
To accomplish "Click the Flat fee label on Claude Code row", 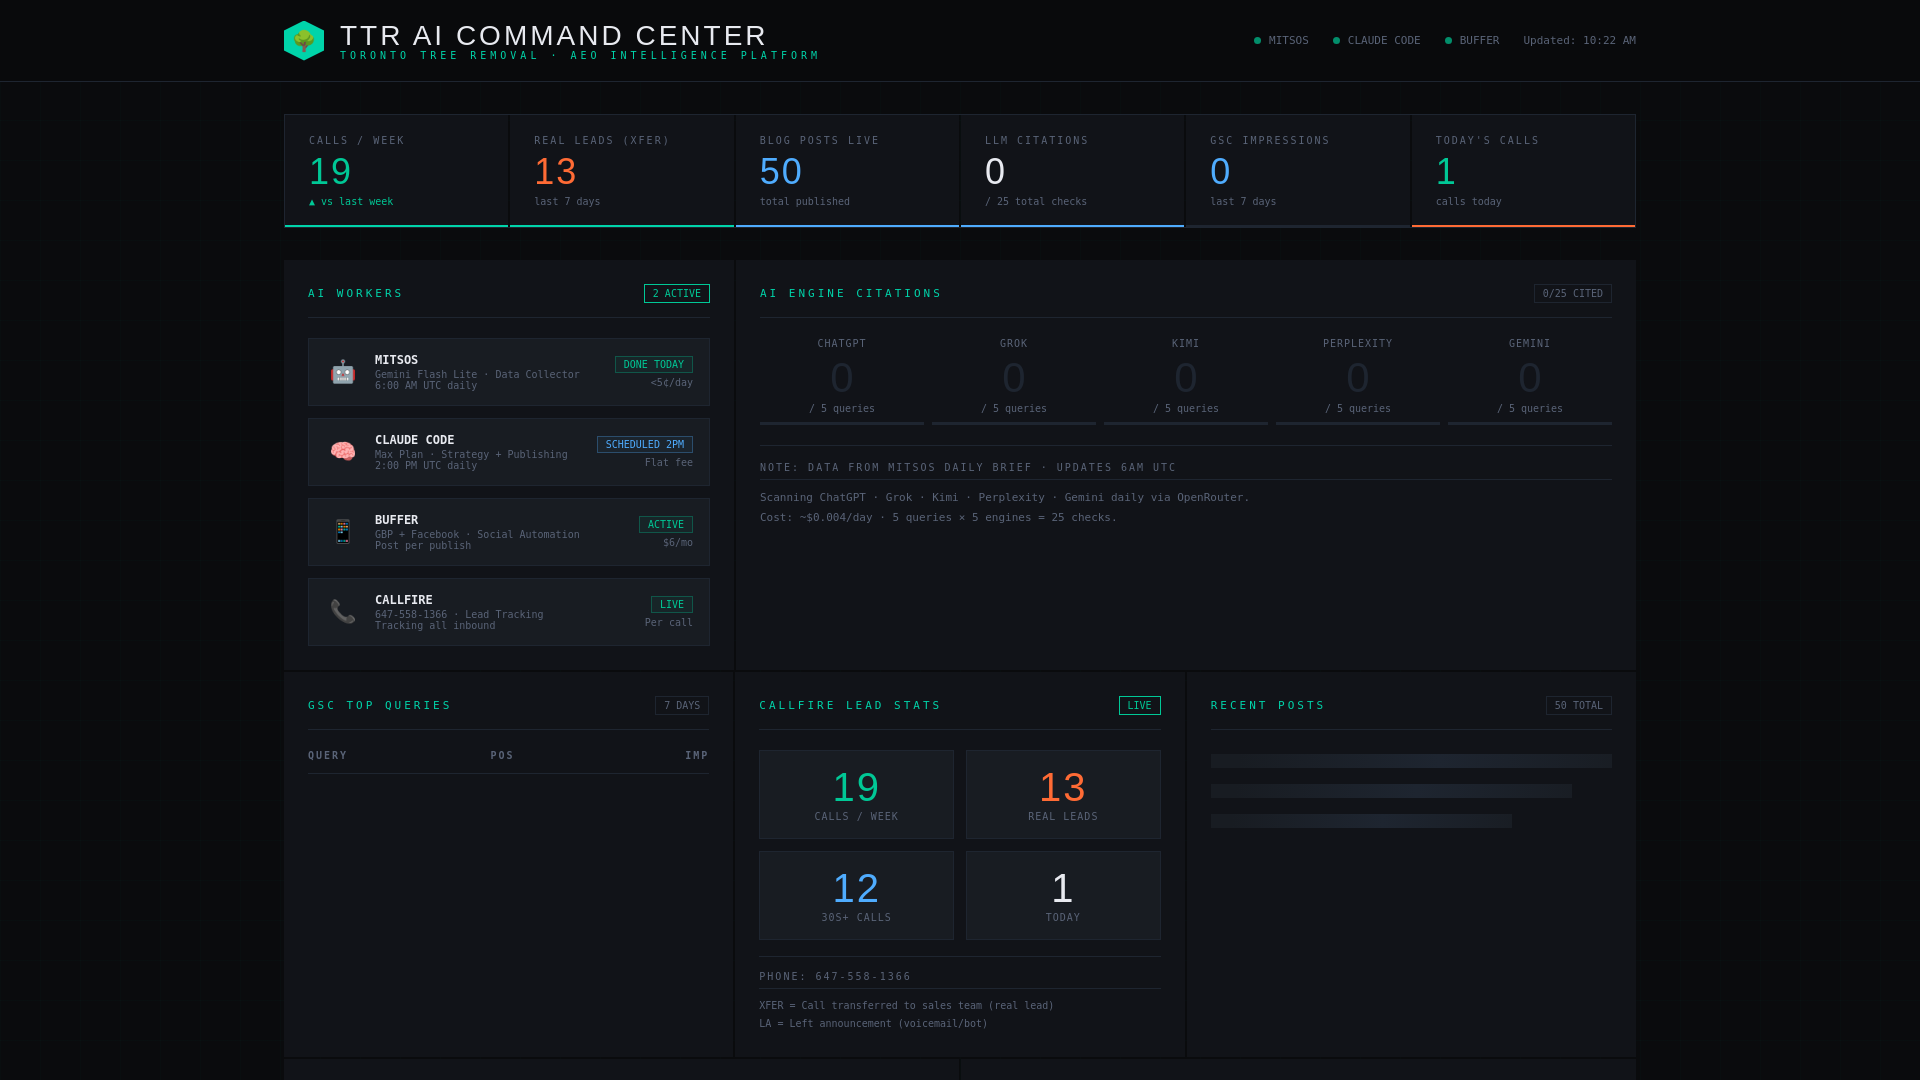I will tap(669, 463).
